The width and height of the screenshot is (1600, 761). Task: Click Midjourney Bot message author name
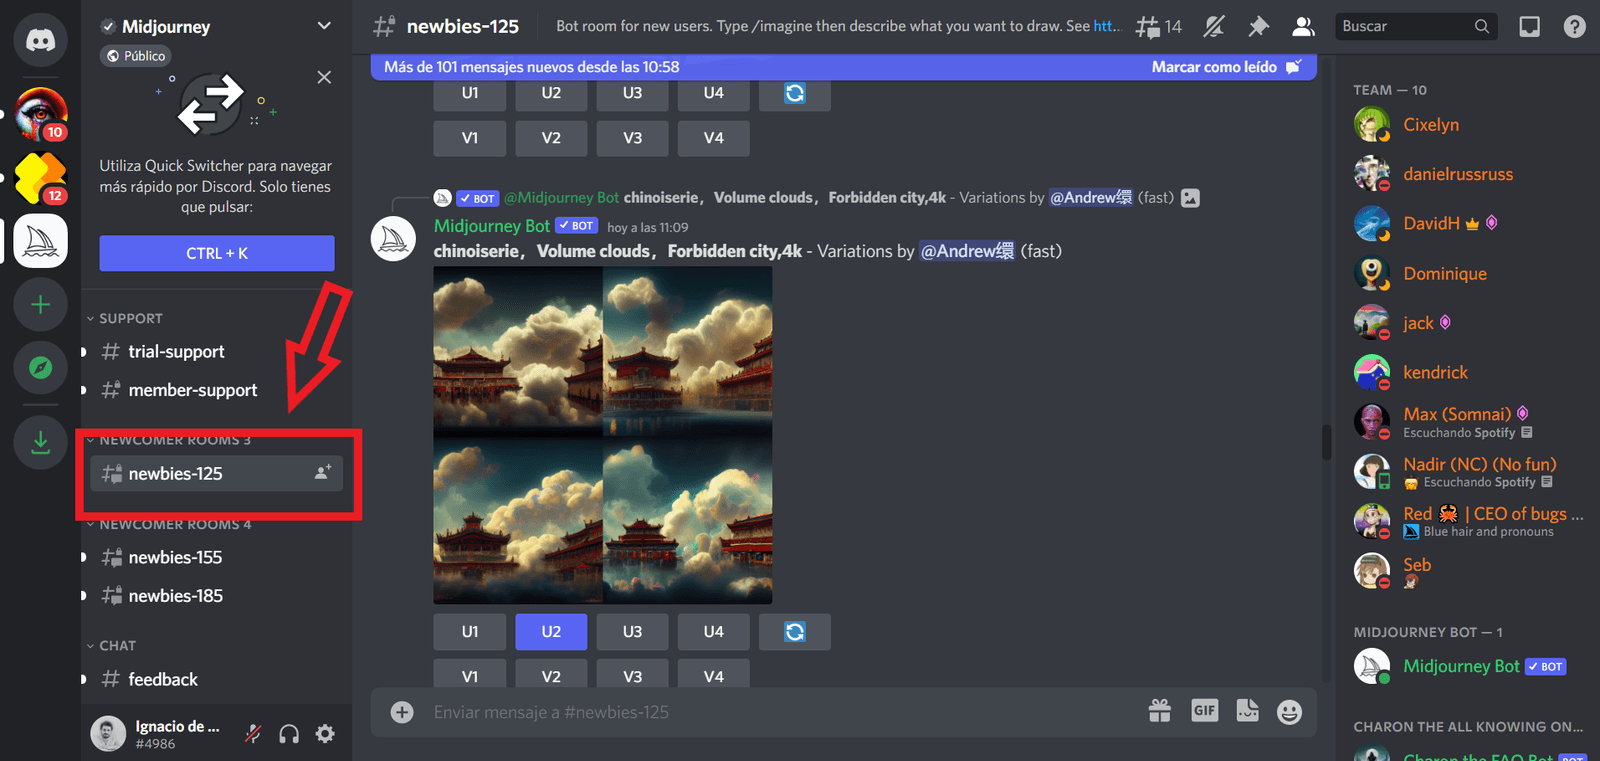[x=492, y=226]
